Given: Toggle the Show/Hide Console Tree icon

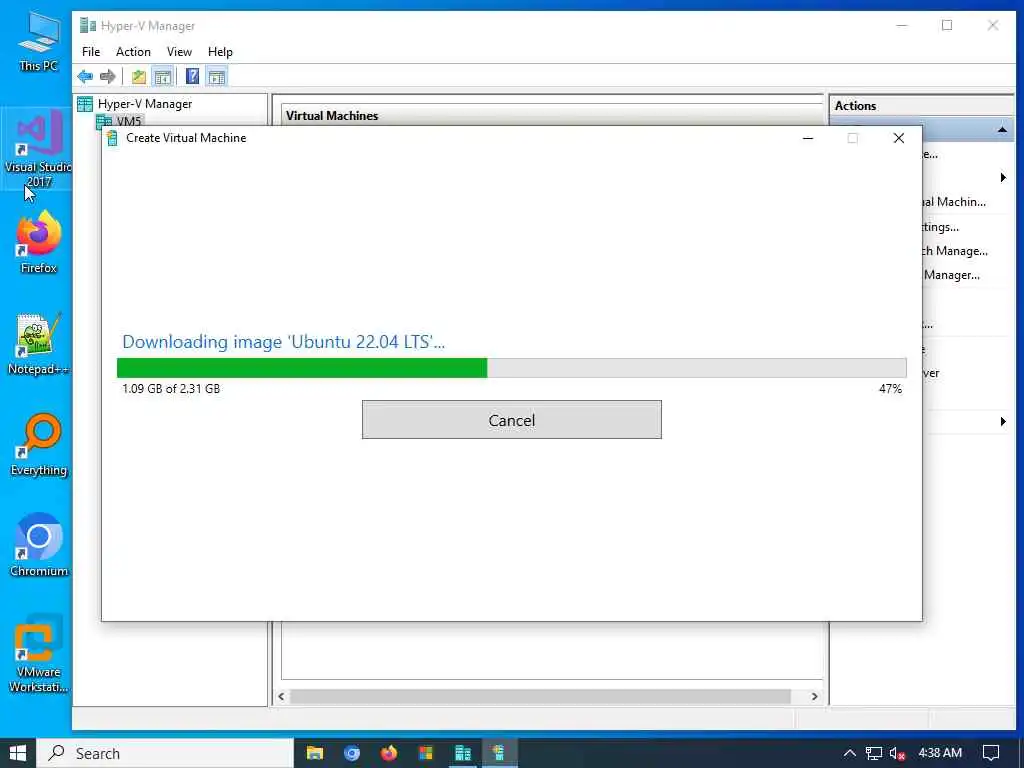Looking at the screenshot, I should click(x=163, y=76).
